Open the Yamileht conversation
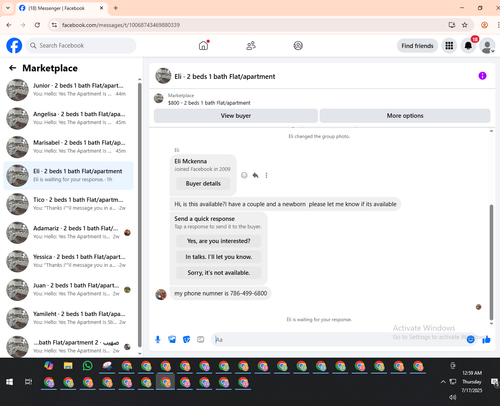 [68, 318]
